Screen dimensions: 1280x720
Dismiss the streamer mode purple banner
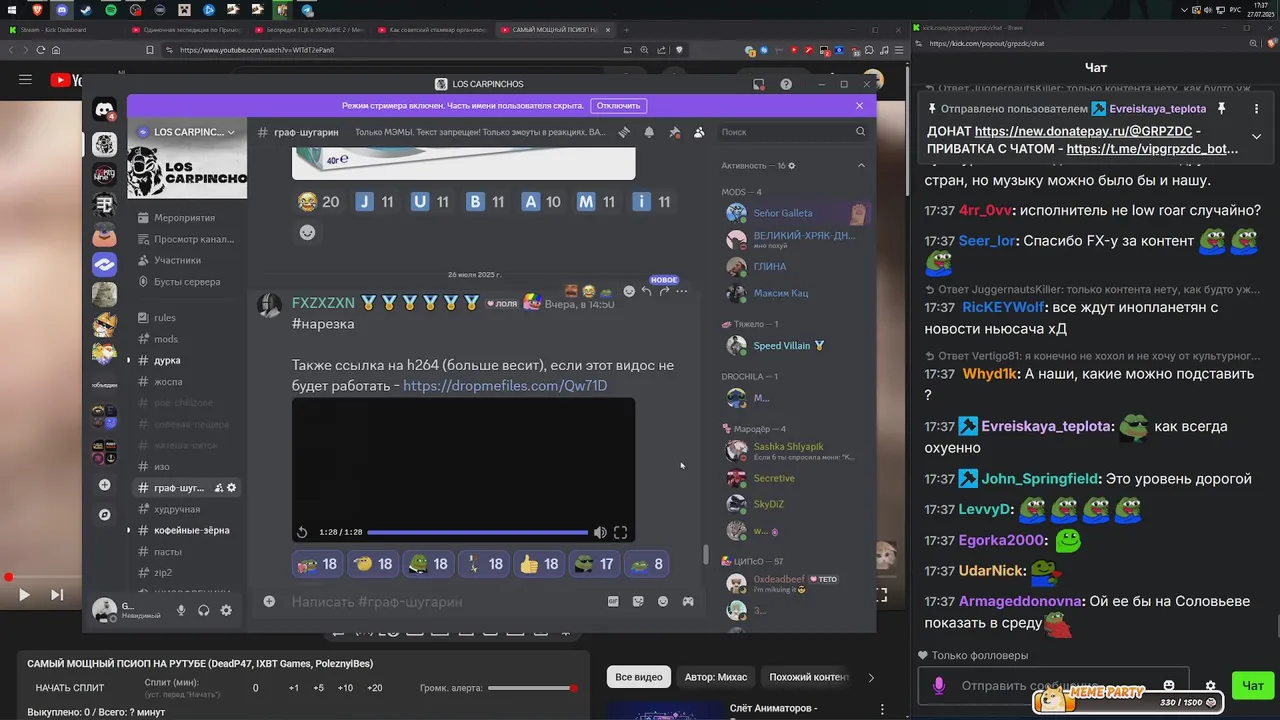[859, 105]
